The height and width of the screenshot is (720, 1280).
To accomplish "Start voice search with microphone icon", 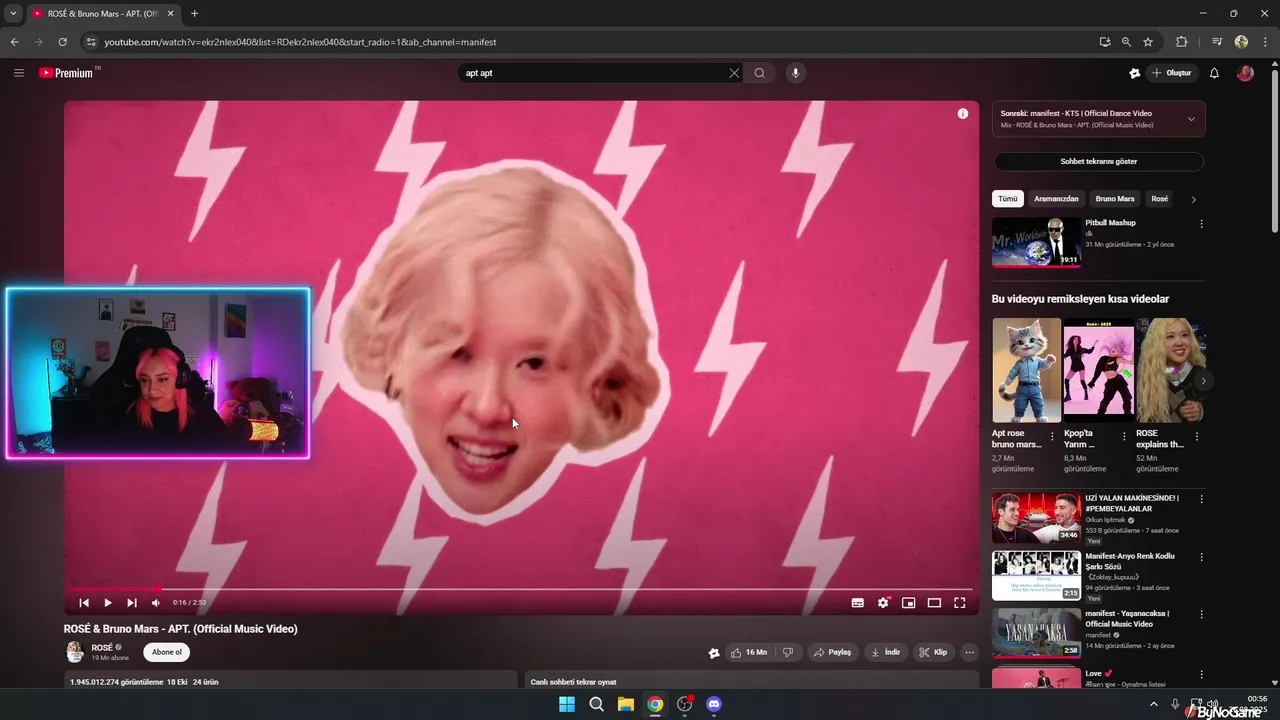I will [796, 73].
